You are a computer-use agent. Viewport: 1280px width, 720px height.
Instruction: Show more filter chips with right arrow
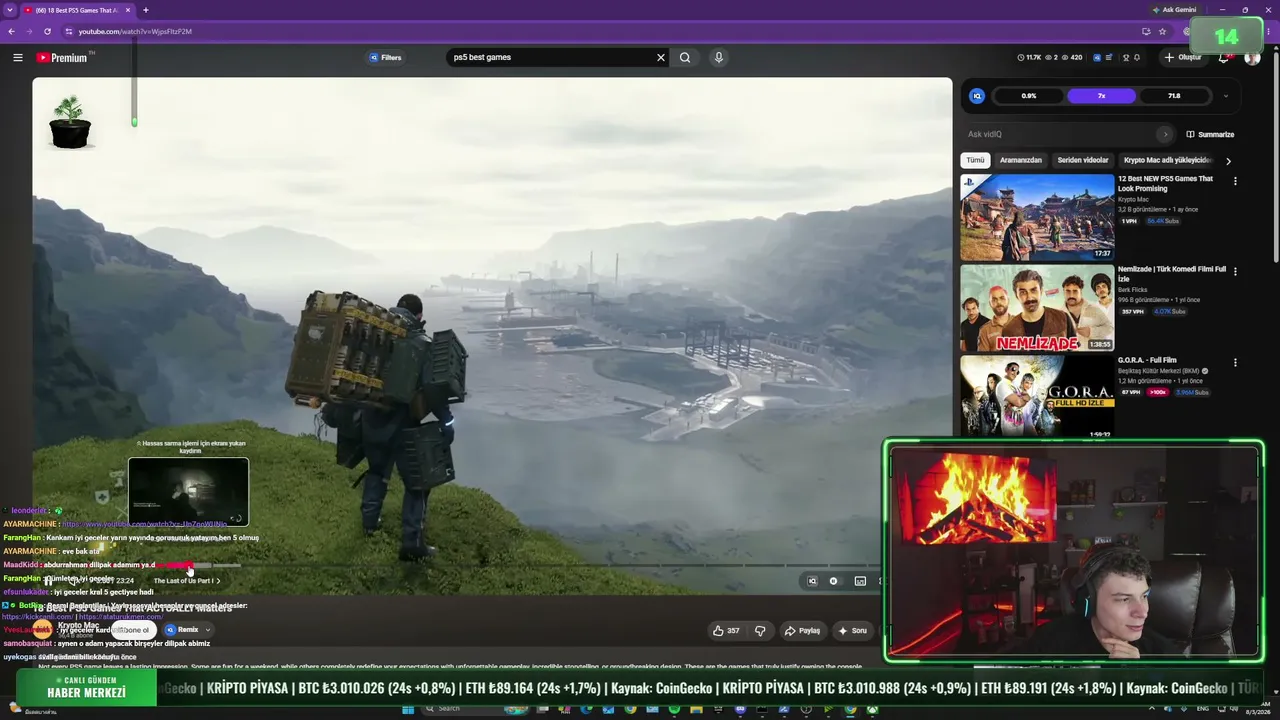(1228, 160)
